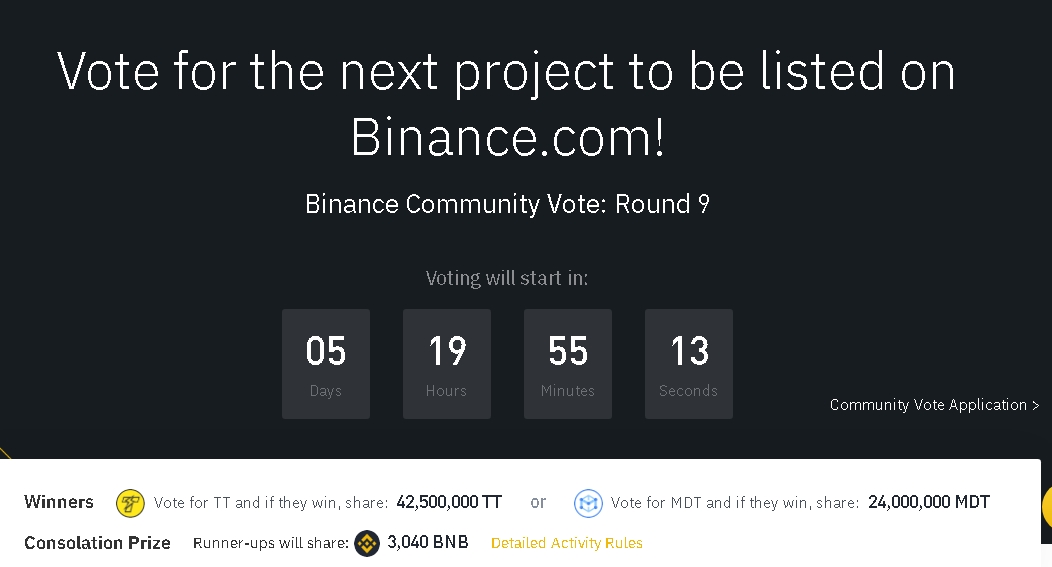Click the blue MDT cube icon
Screen dimensions: 1052x567
coord(588,503)
